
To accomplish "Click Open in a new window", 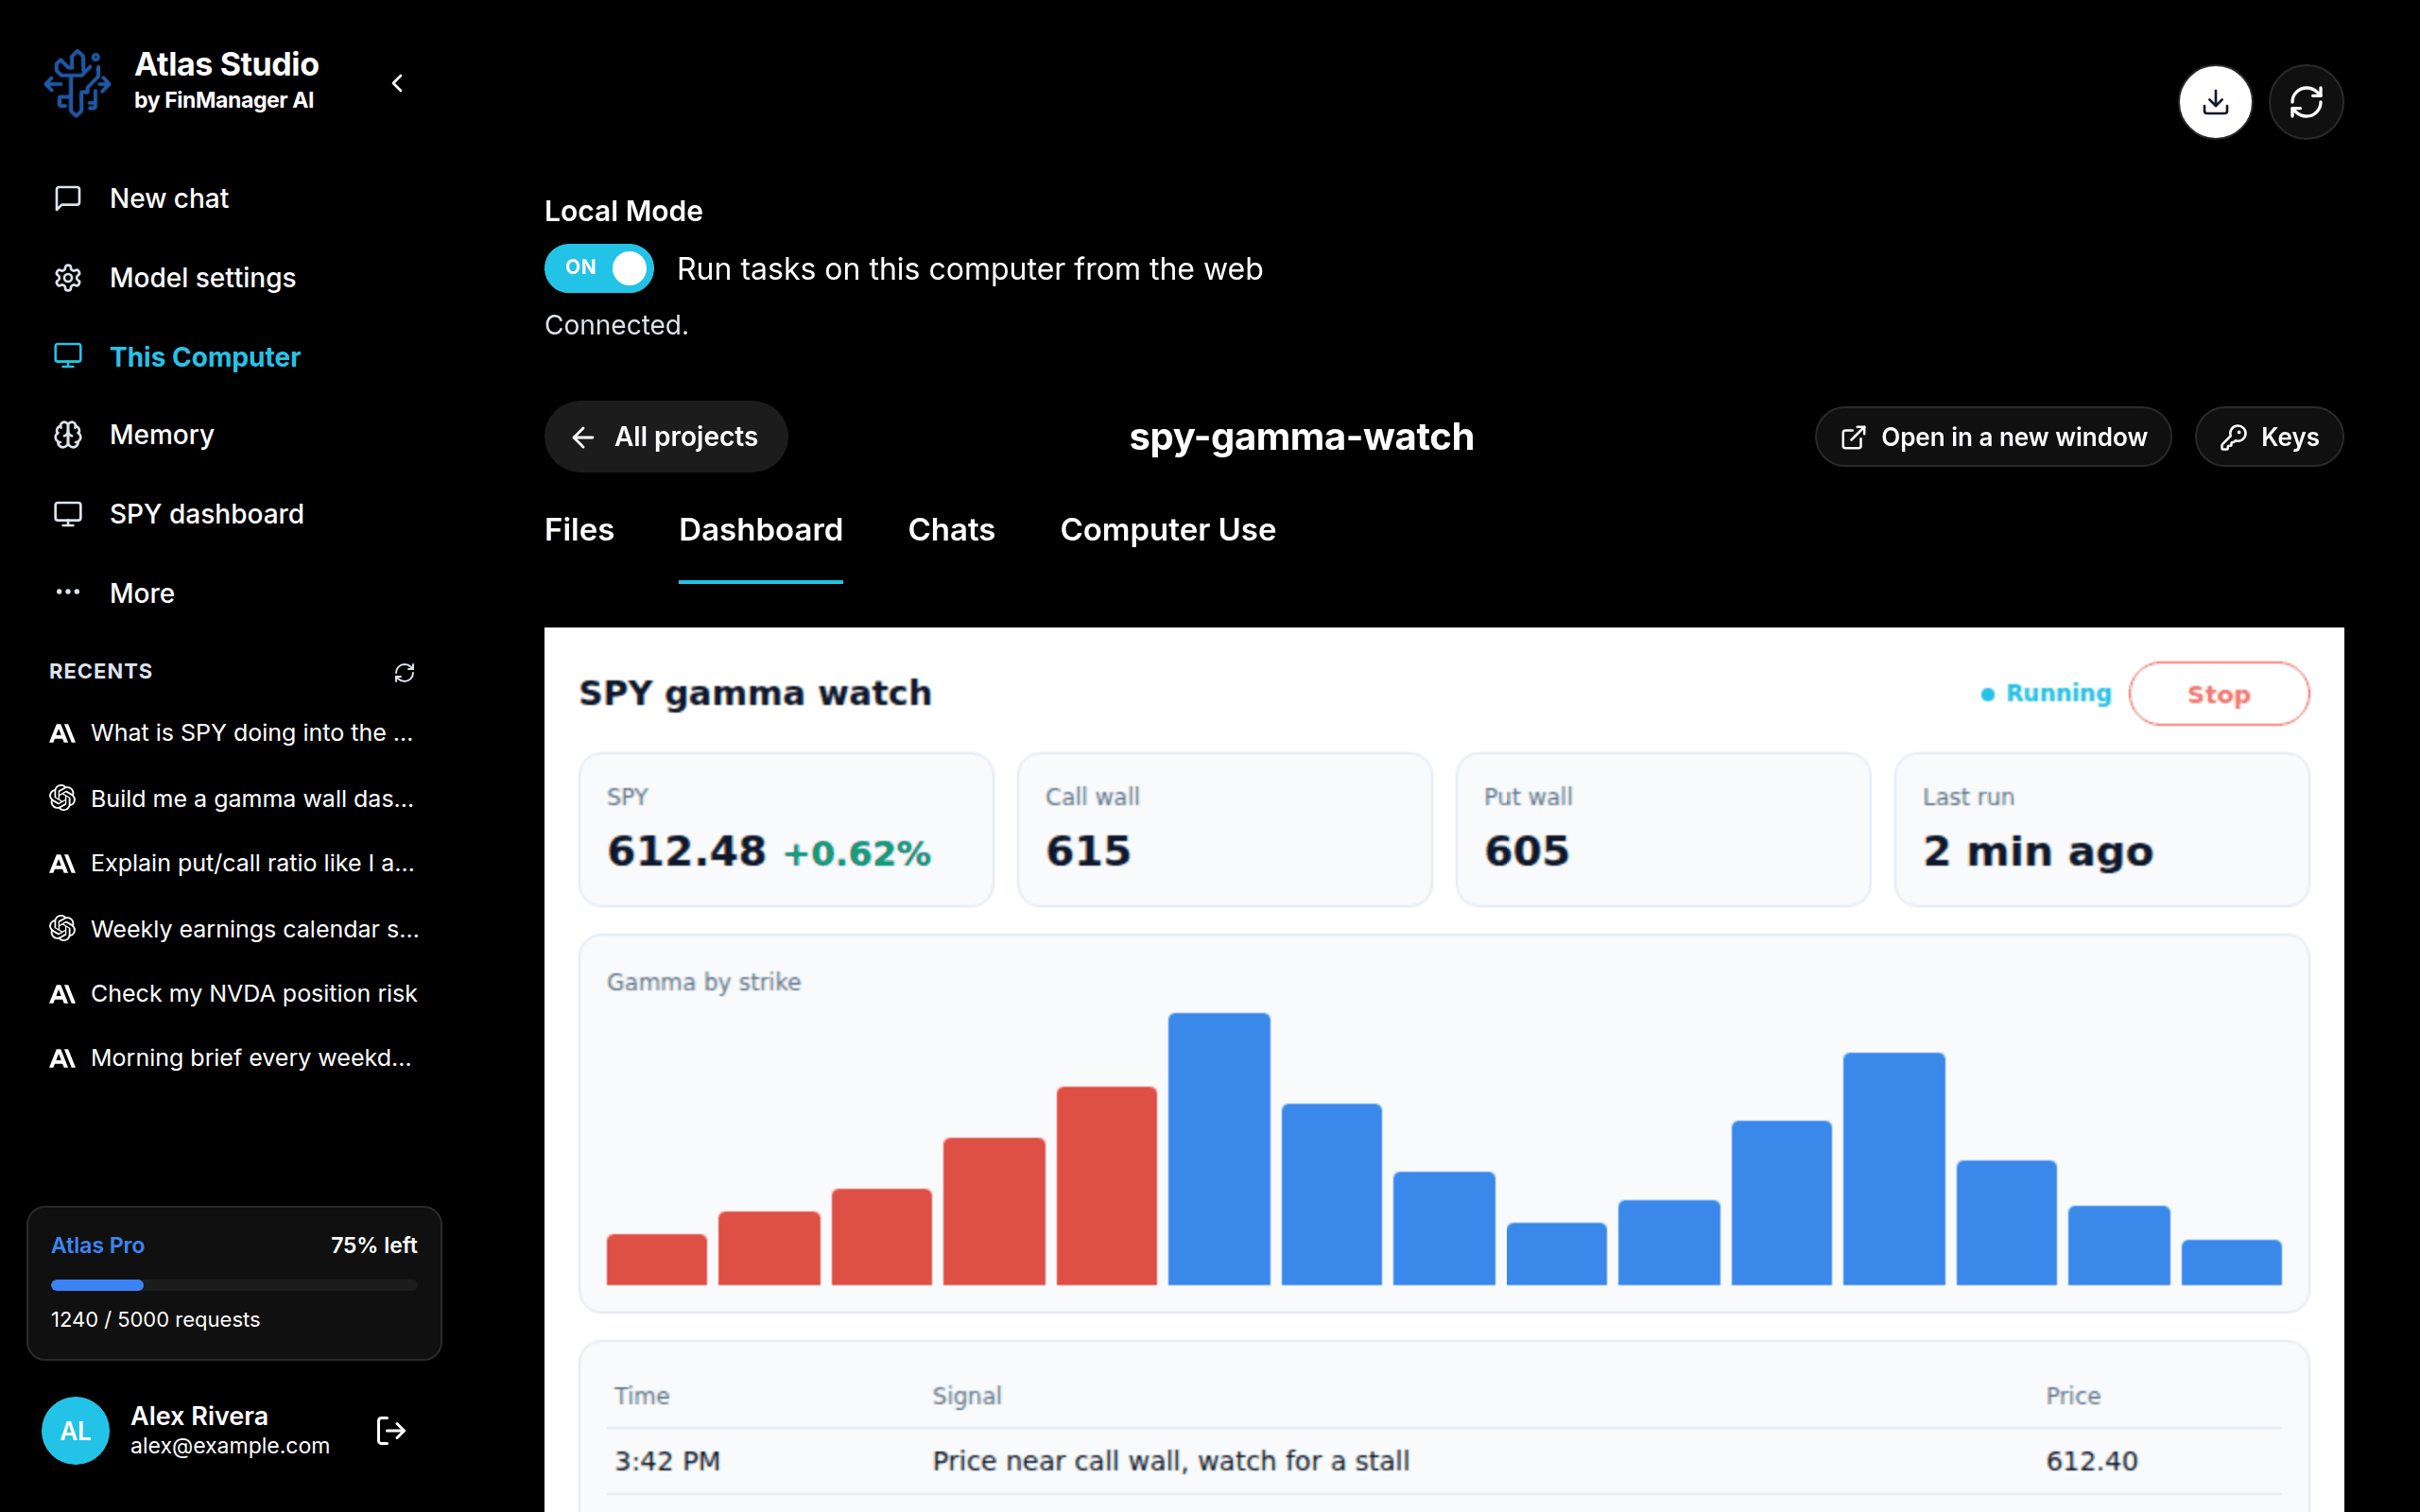I will [1993, 437].
